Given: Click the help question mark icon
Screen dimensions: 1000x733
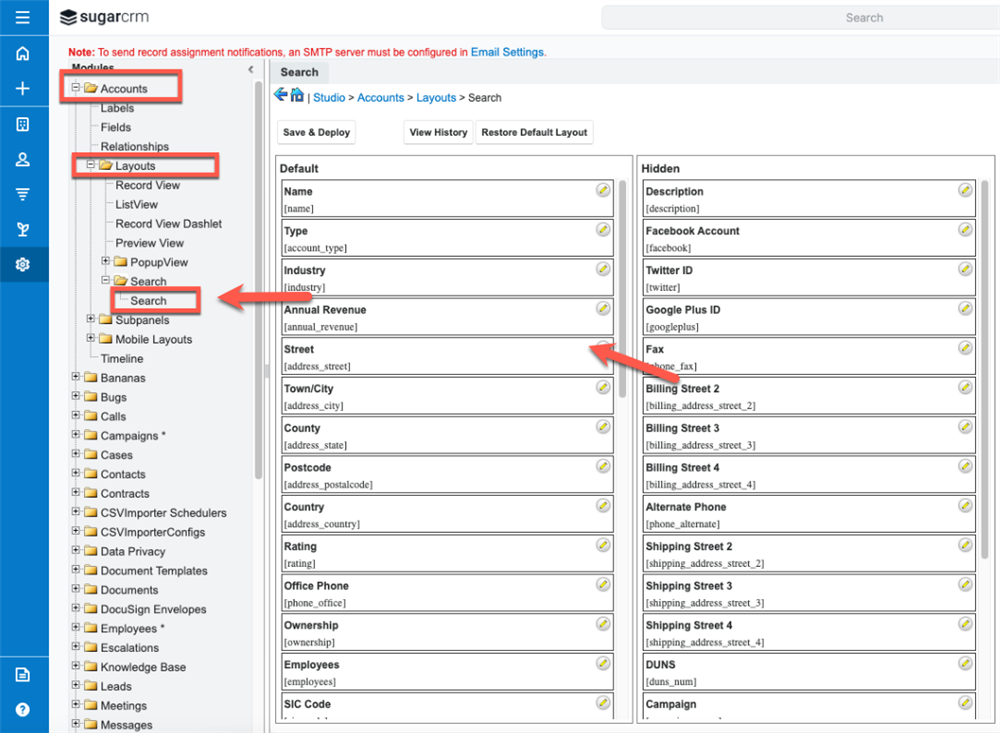Looking at the screenshot, I should [23, 709].
